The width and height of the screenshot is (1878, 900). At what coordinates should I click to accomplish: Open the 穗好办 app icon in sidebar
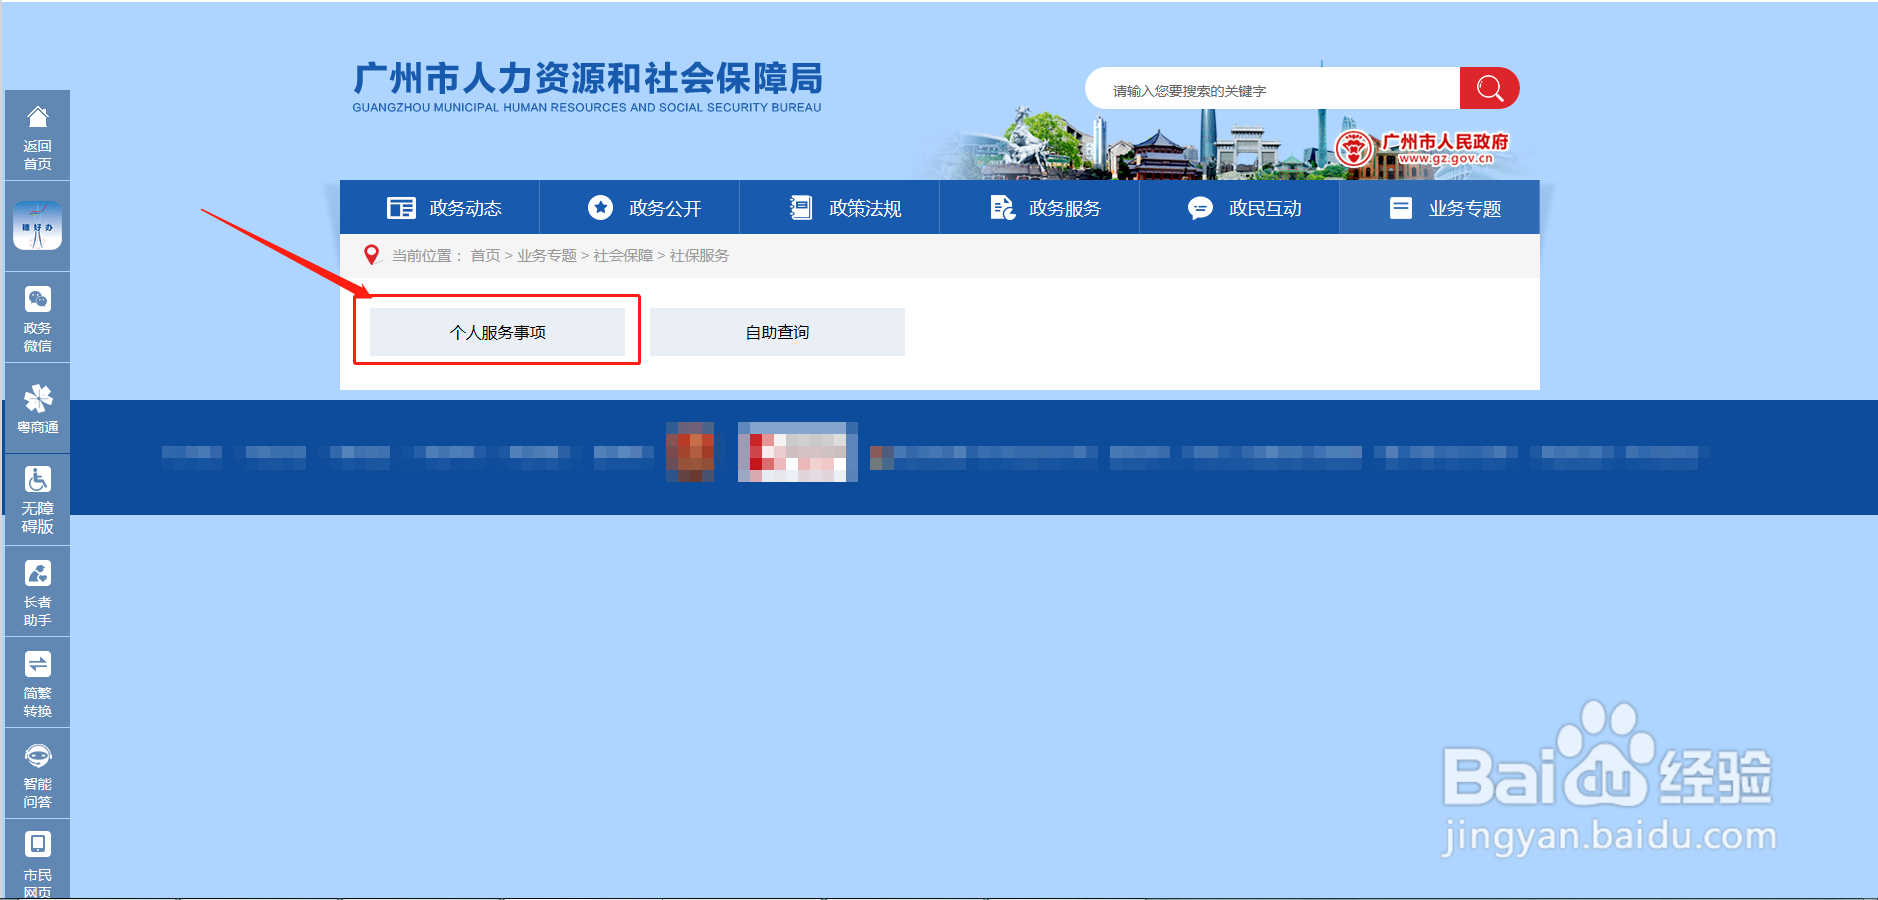click(x=37, y=226)
